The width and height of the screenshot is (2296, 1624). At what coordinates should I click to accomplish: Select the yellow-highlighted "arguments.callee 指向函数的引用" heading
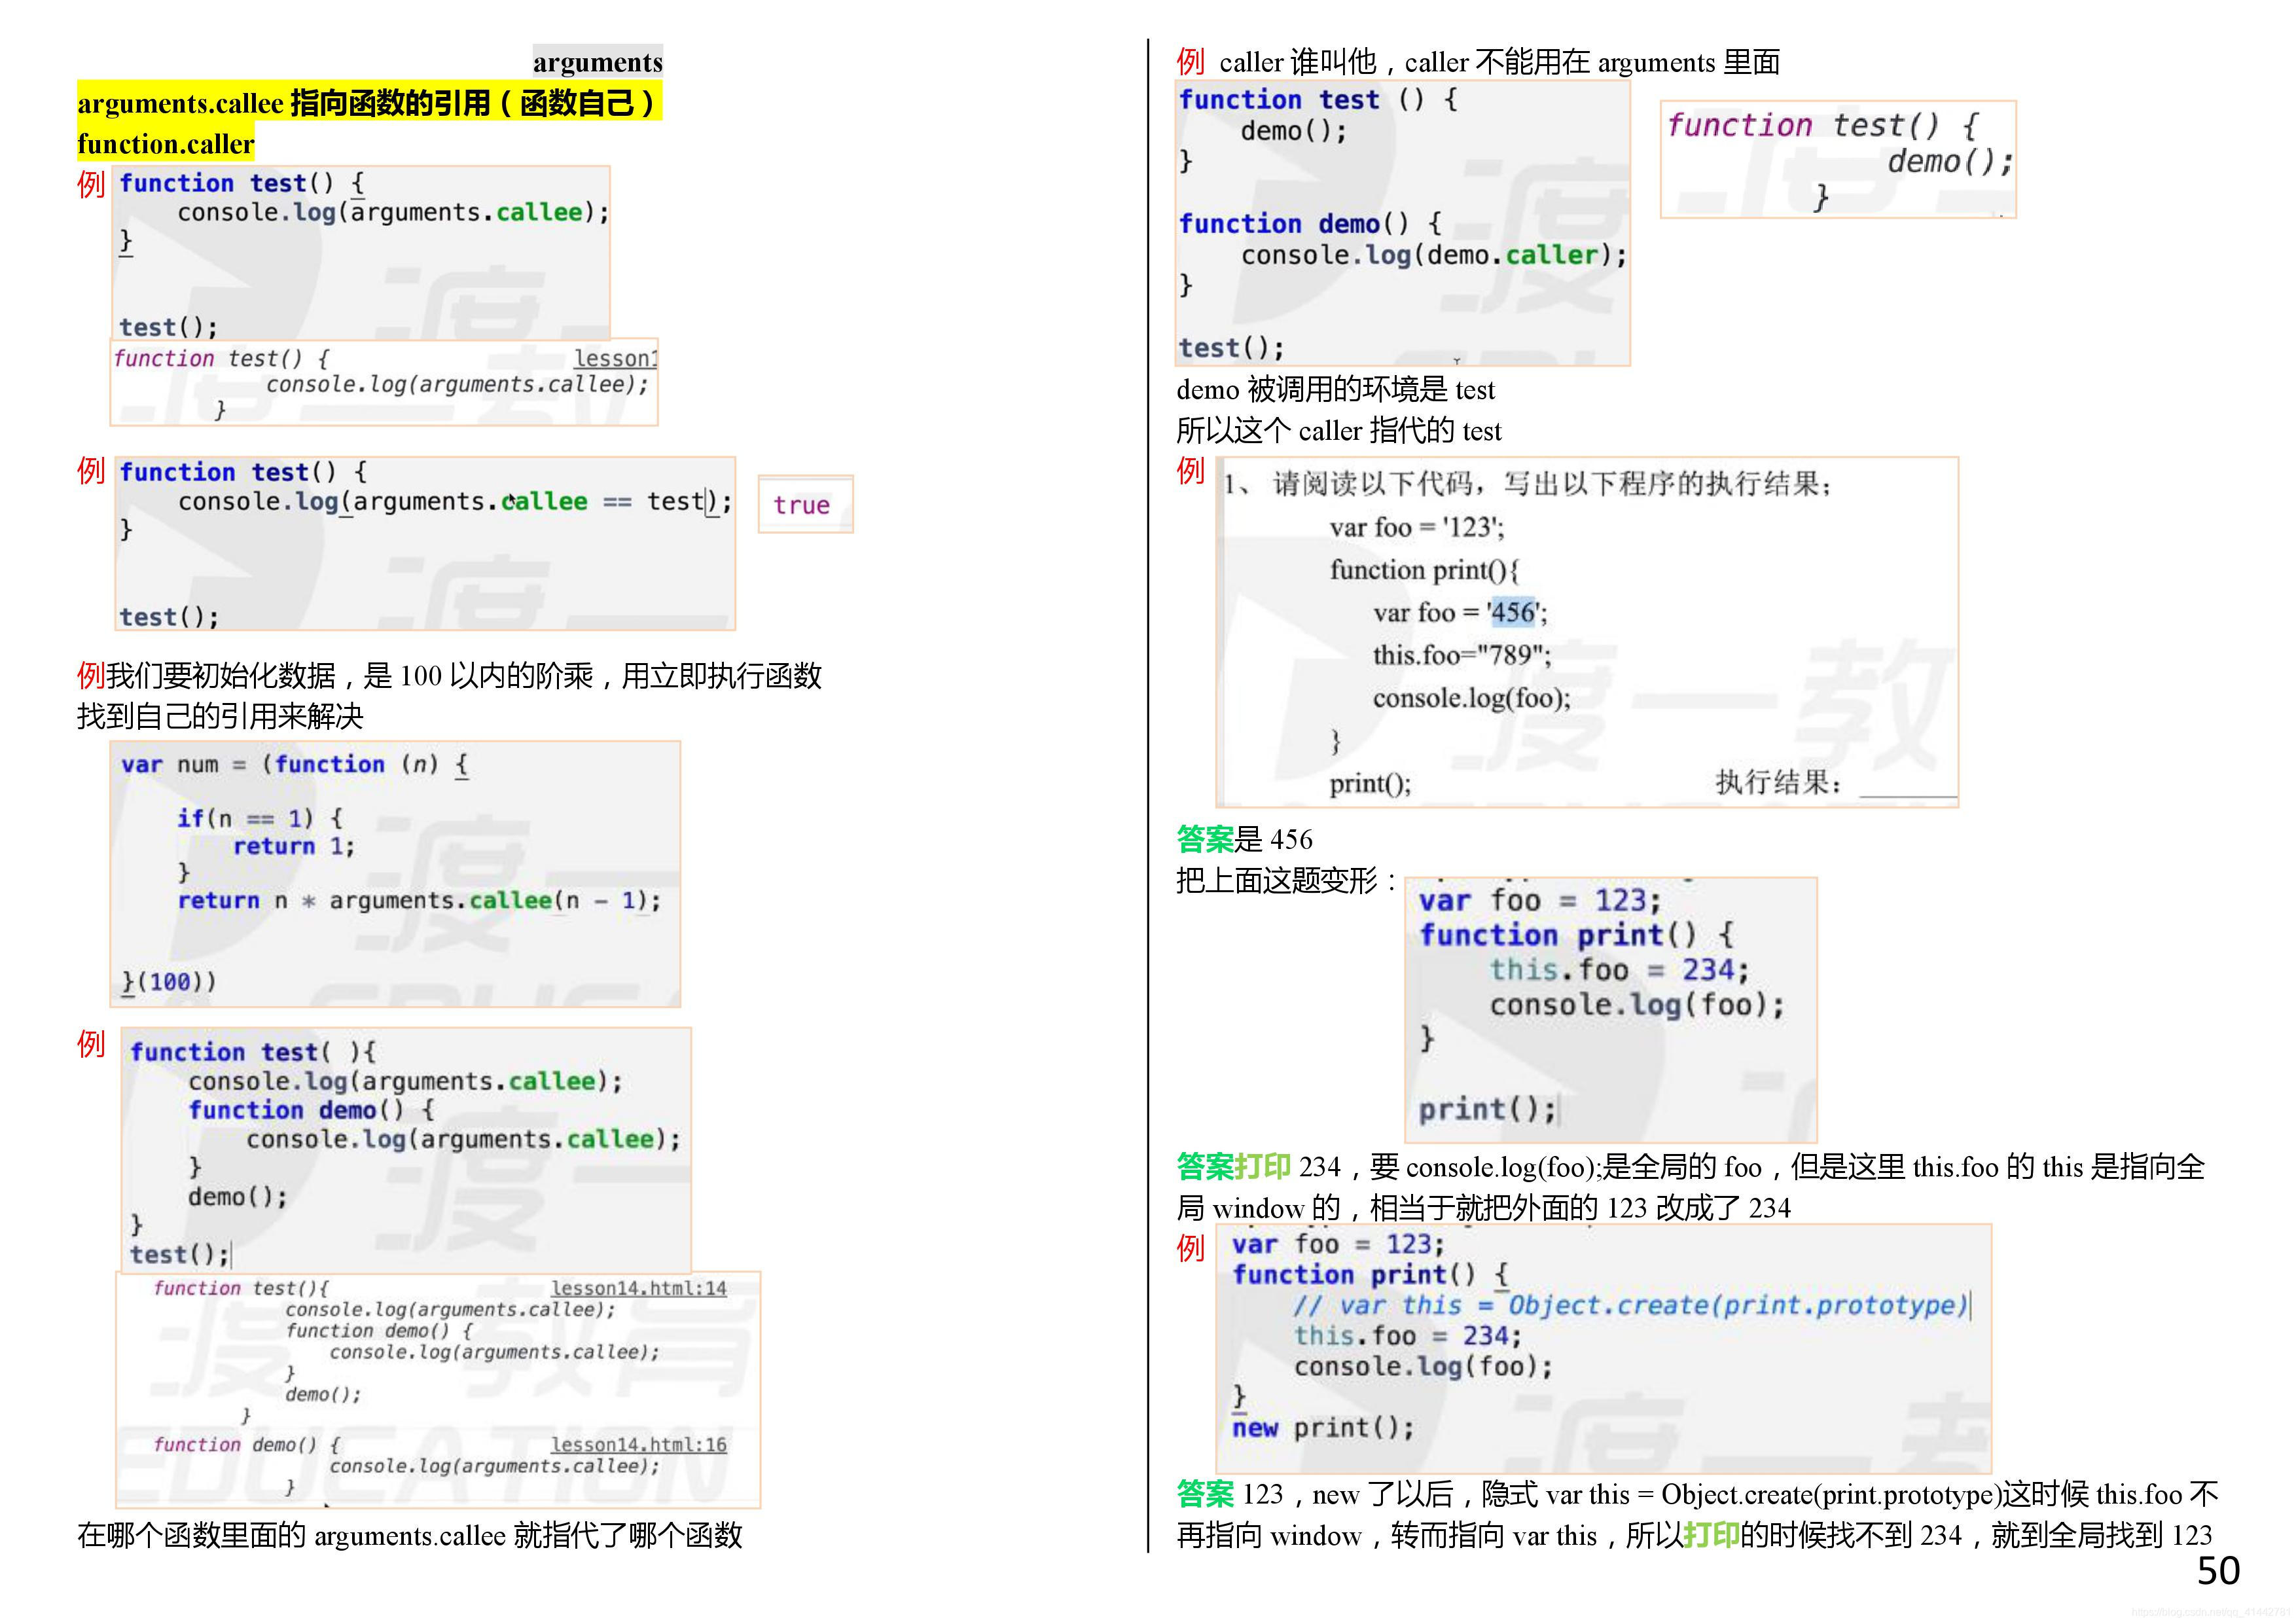click(369, 103)
